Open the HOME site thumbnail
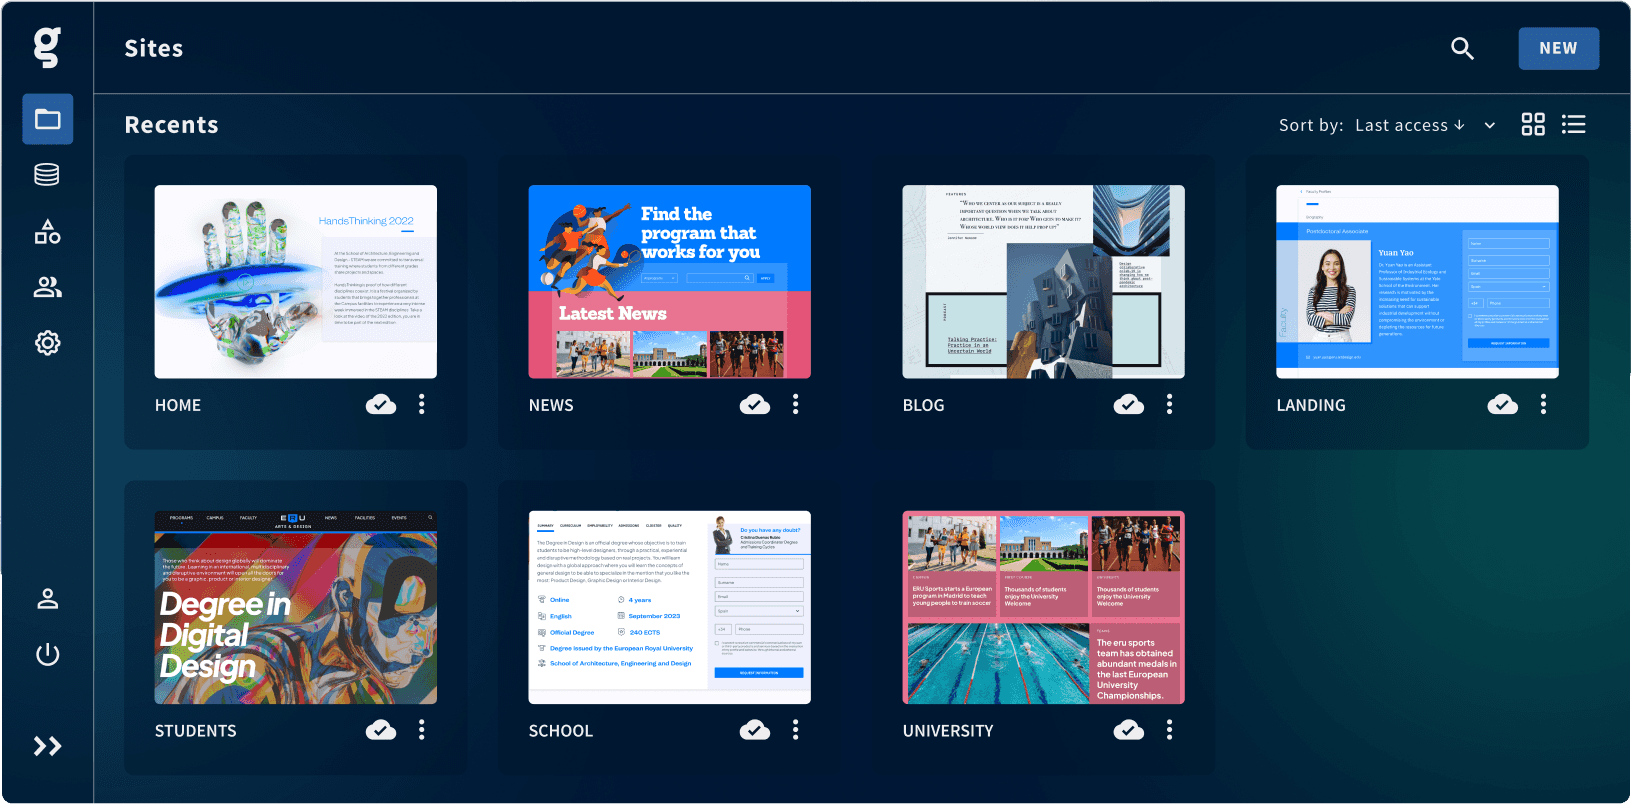This screenshot has height=805, width=1631. coord(296,282)
